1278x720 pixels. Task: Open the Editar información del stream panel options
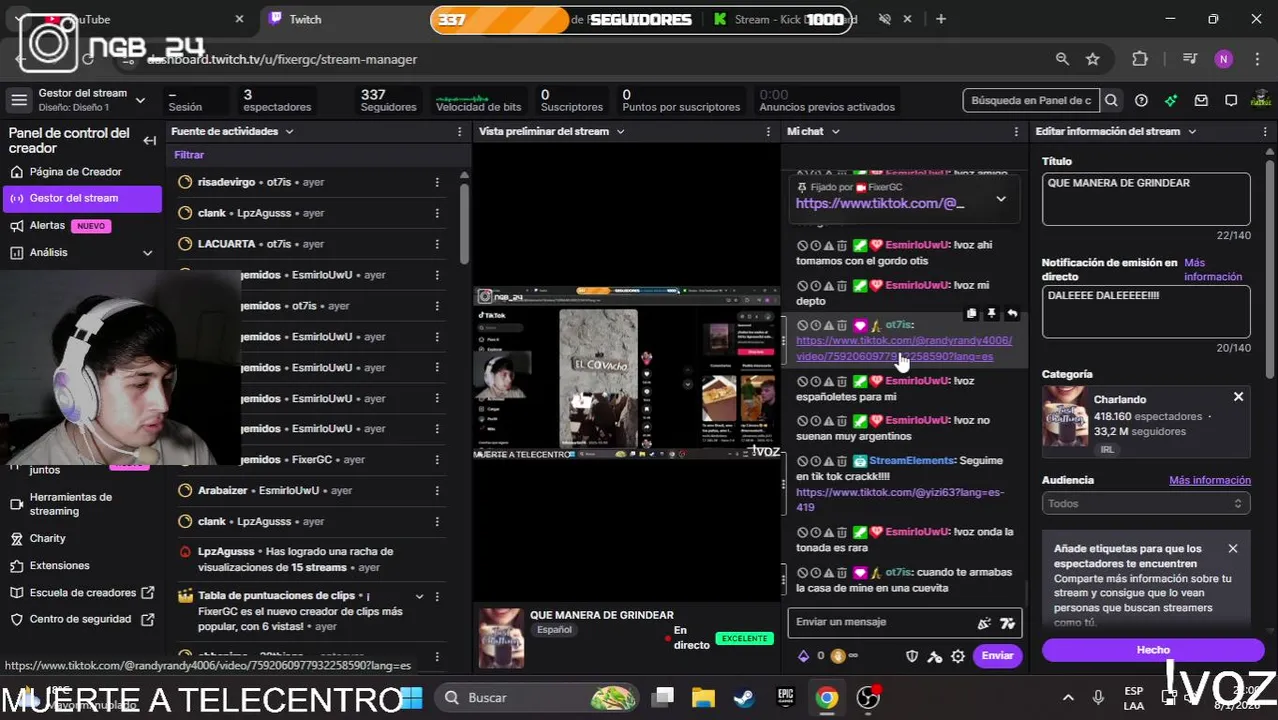(x=1264, y=131)
